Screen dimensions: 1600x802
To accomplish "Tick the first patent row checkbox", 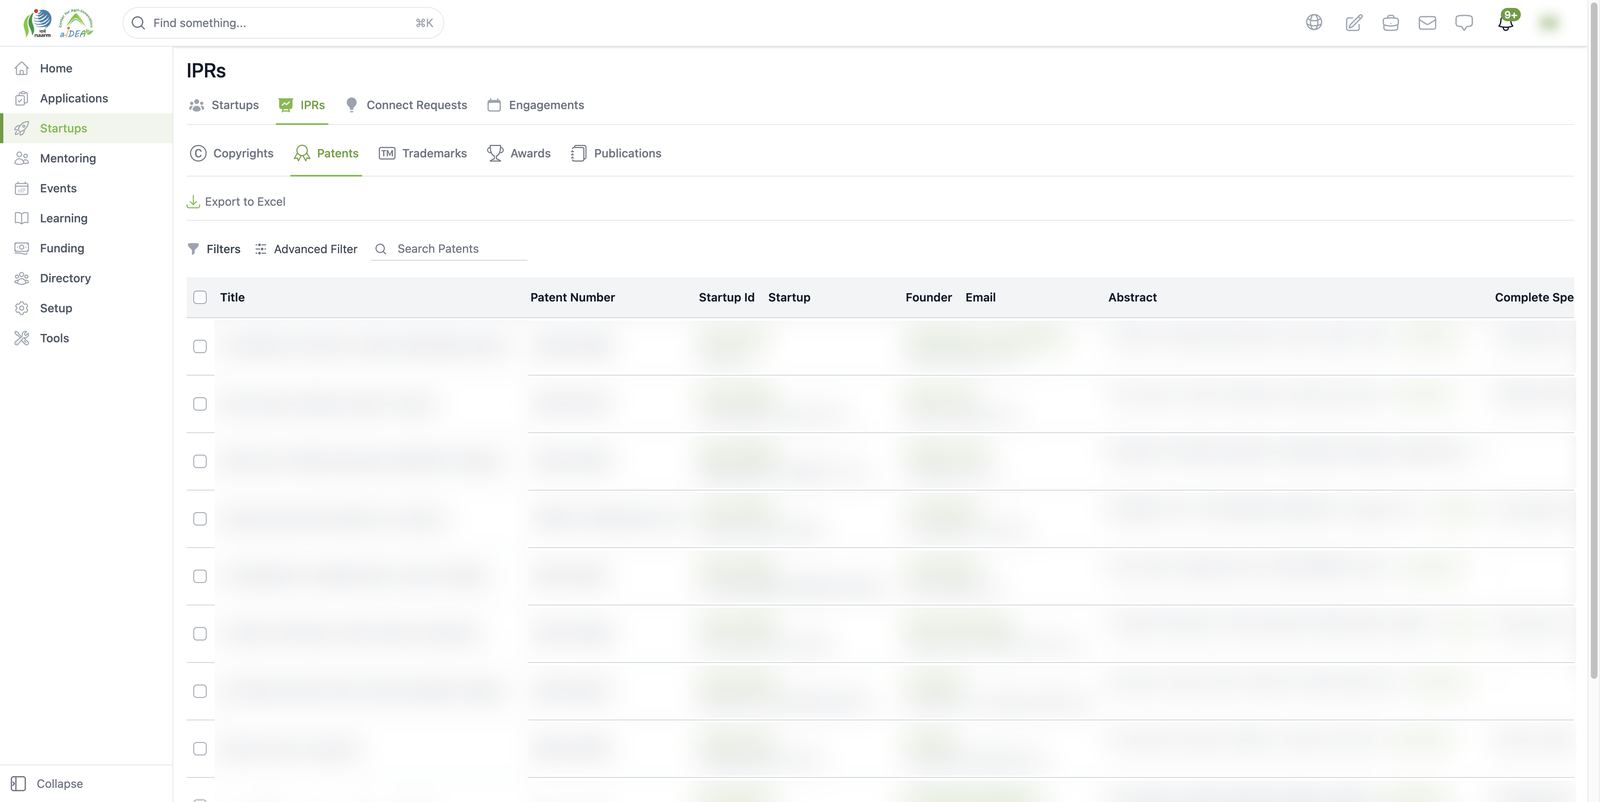I will (200, 346).
